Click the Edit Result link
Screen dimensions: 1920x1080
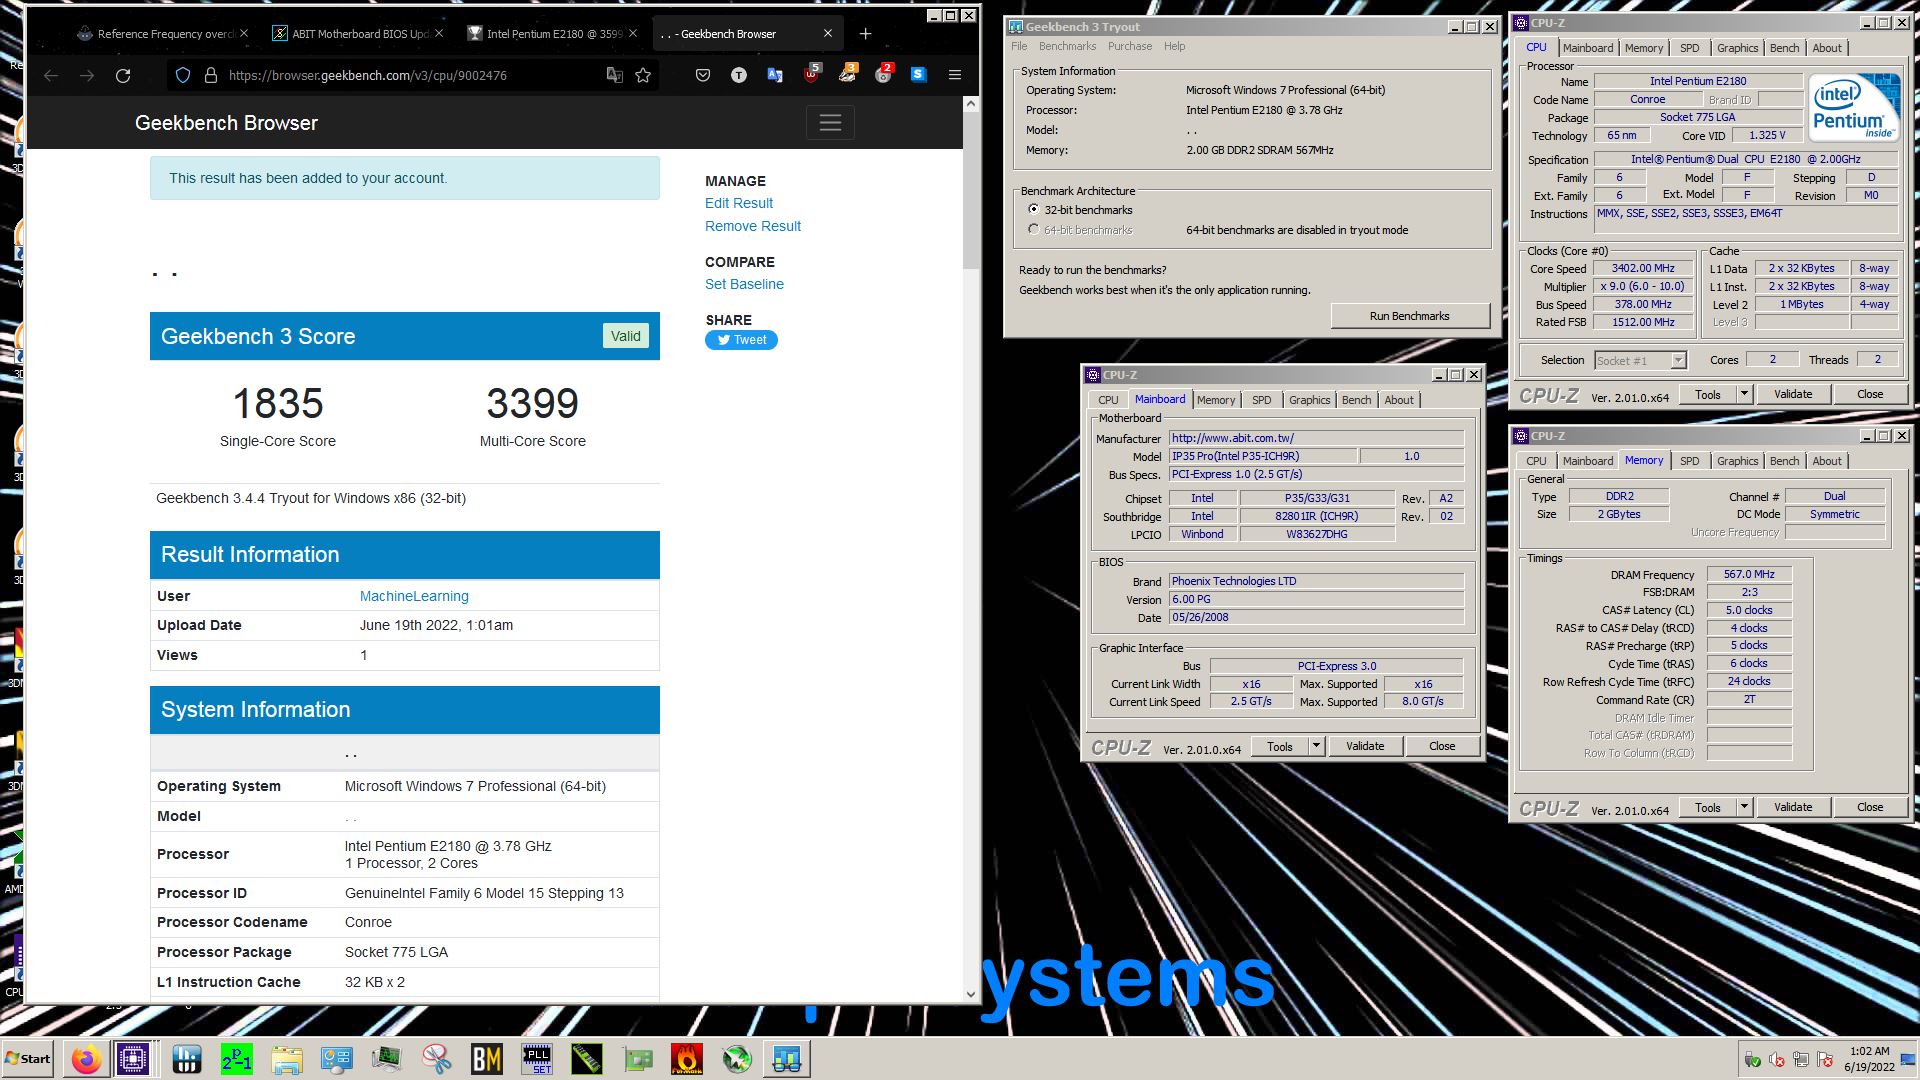(739, 203)
